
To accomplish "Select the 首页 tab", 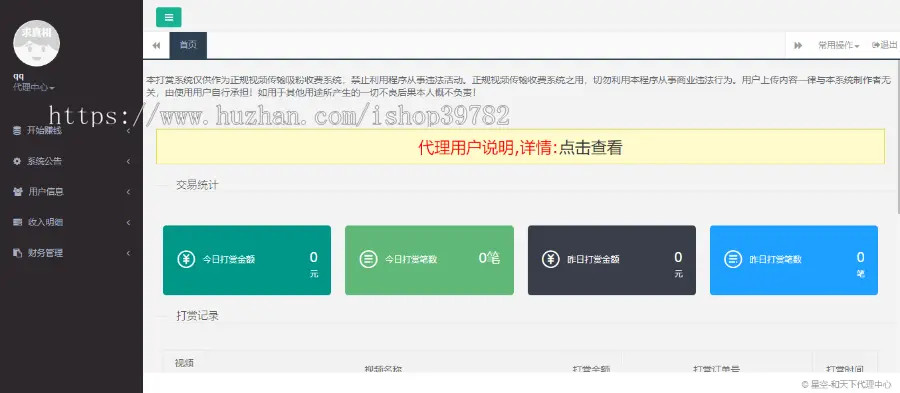I will tap(188, 45).
